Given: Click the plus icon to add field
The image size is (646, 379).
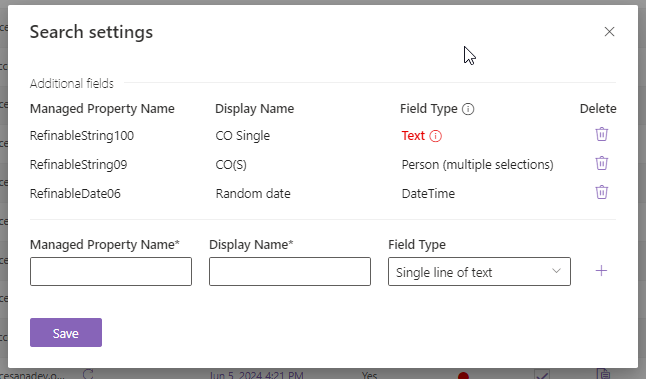Looking at the screenshot, I should tap(602, 271).
